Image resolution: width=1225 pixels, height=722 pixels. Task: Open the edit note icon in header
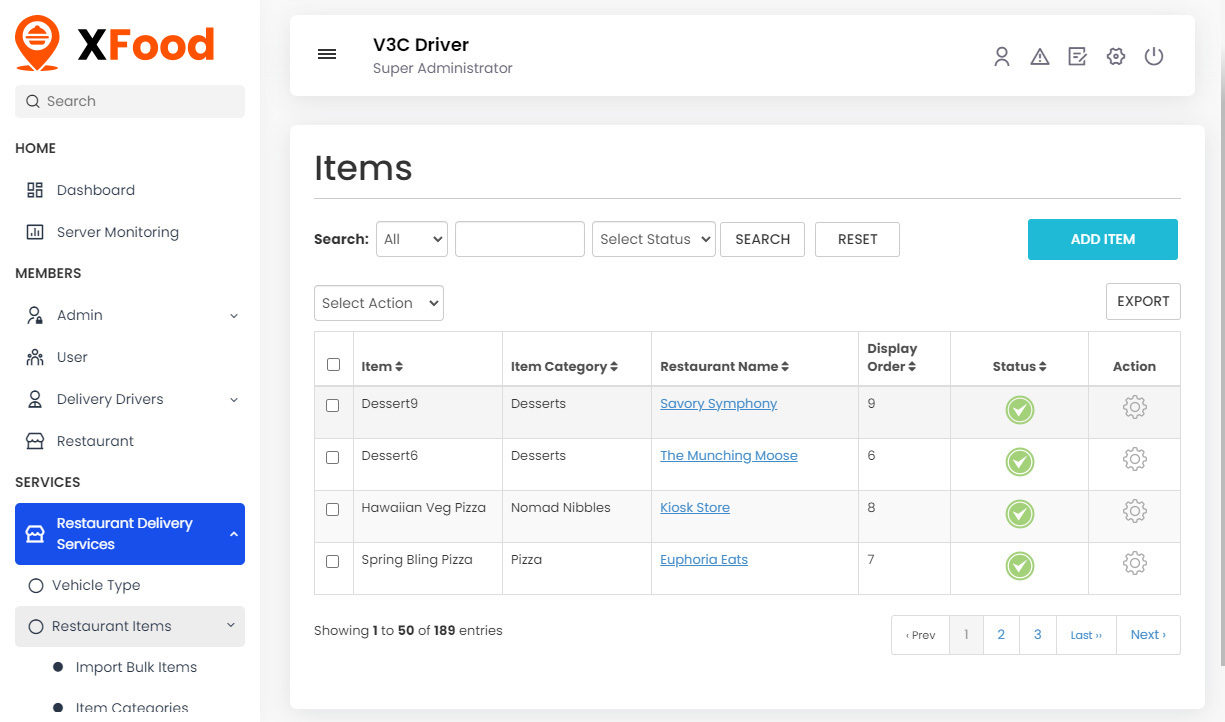(x=1077, y=57)
